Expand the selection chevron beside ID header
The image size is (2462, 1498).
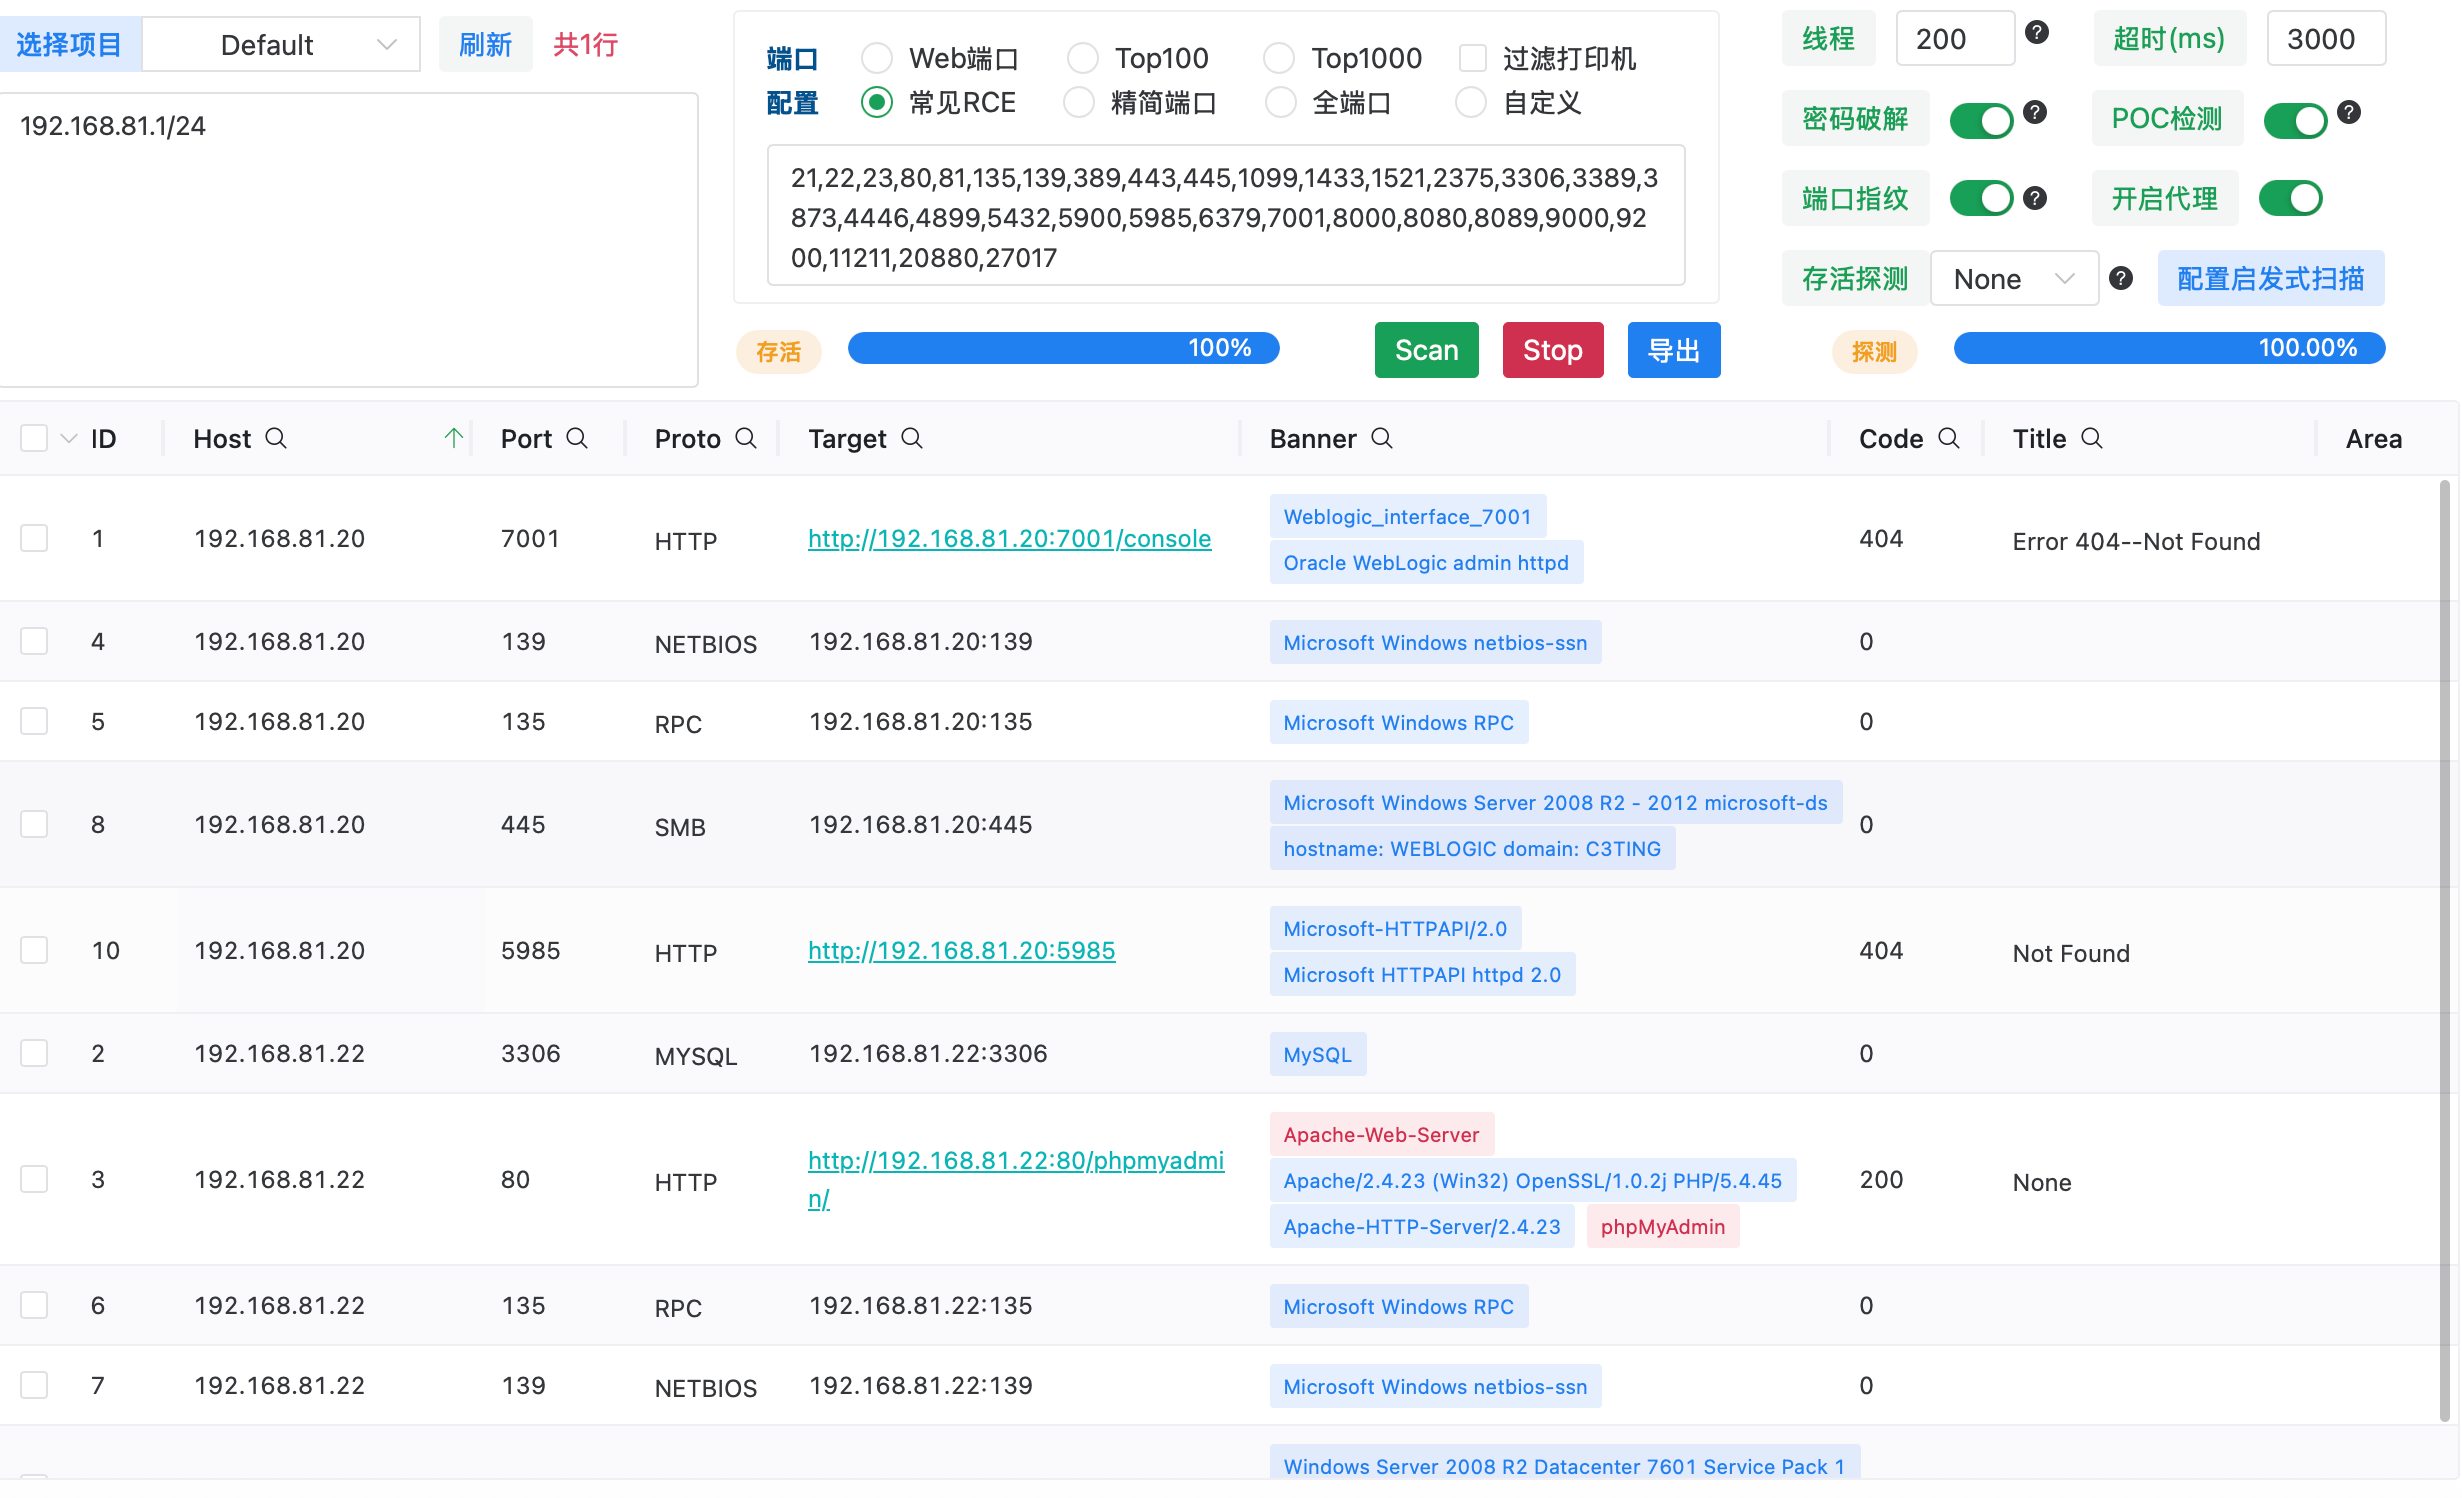click(x=69, y=439)
